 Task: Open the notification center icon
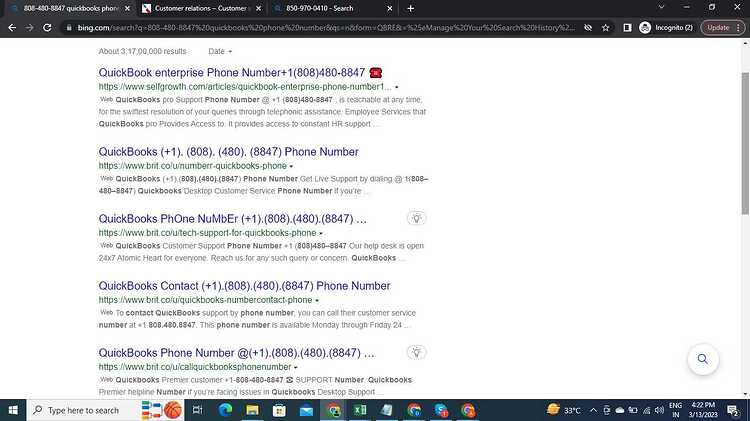coord(732,410)
